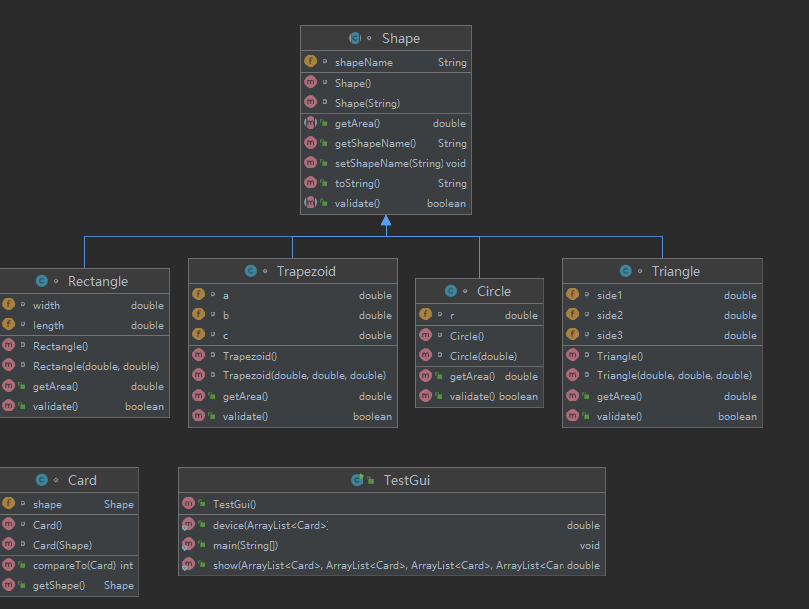Select the width field in Rectangle
This screenshot has height=609, width=809.
pos(85,305)
